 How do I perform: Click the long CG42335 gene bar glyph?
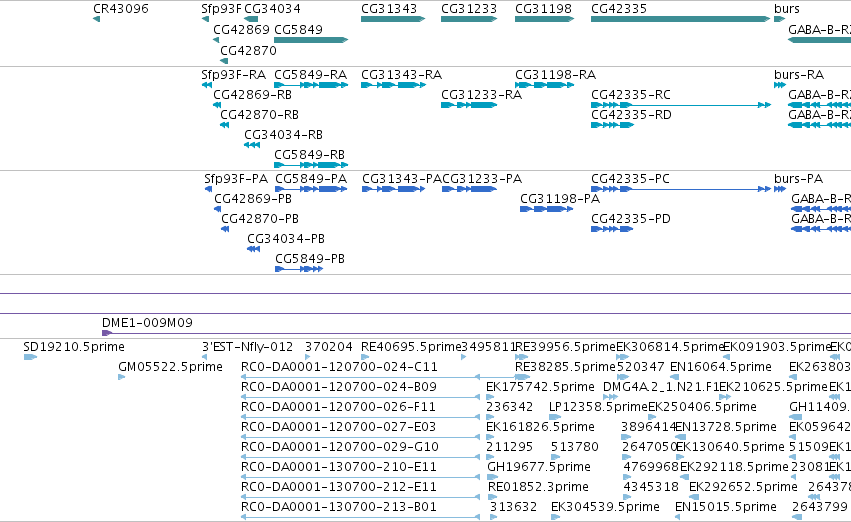tap(680, 19)
